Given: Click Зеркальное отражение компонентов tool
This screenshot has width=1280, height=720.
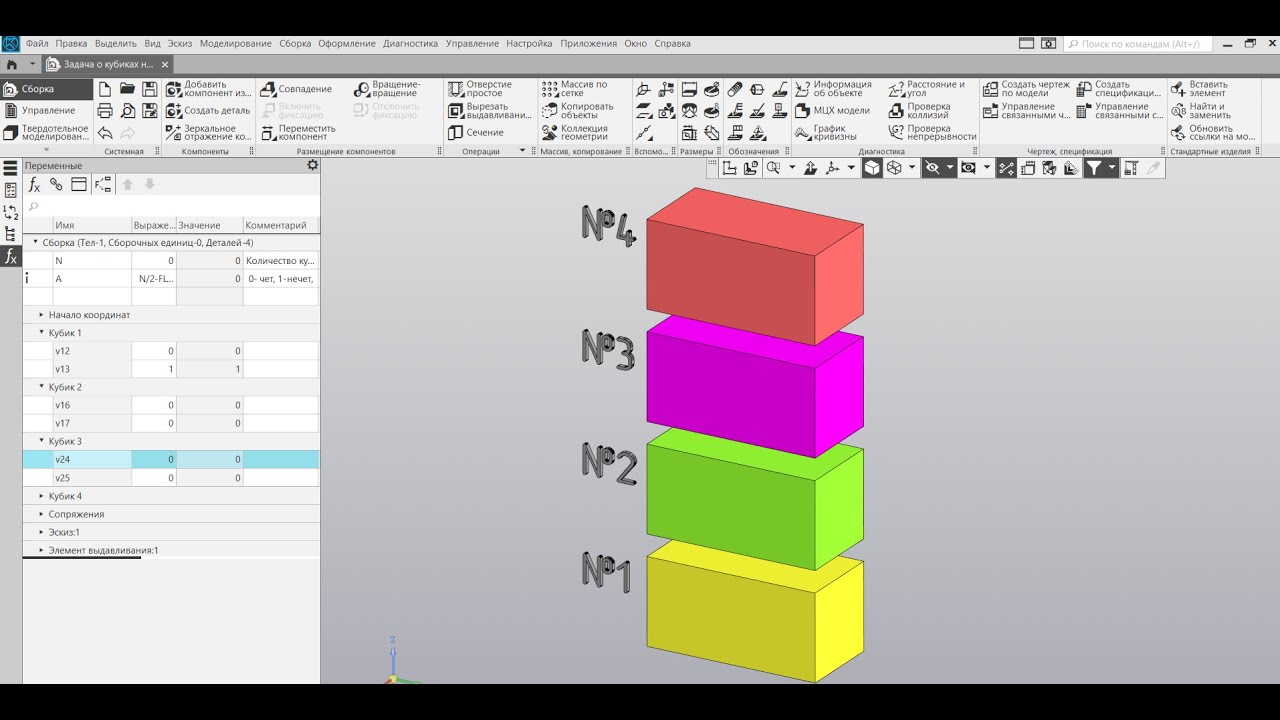Looking at the screenshot, I should click(x=209, y=133).
